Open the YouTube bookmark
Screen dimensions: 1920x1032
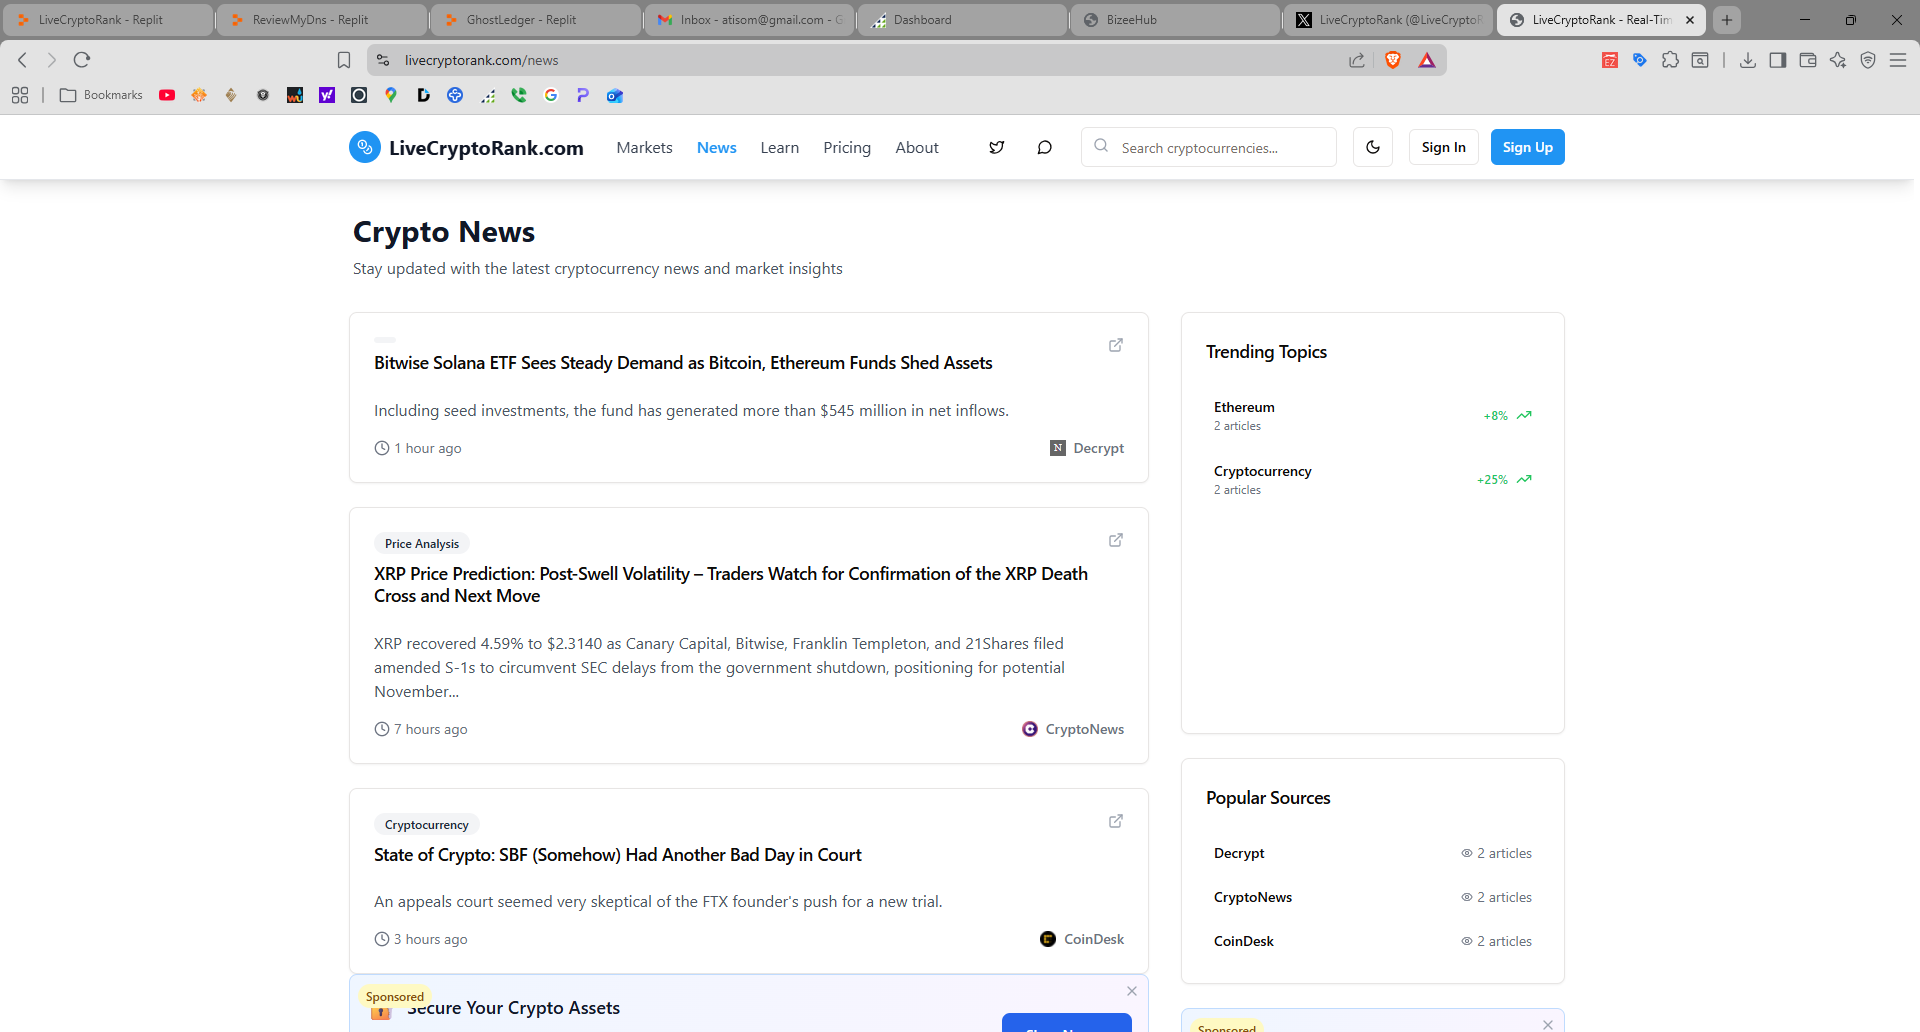tap(167, 95)
